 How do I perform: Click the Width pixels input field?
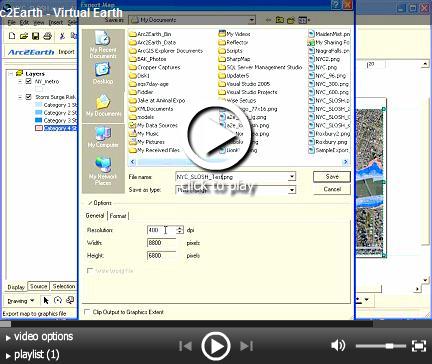coord(161,243)
